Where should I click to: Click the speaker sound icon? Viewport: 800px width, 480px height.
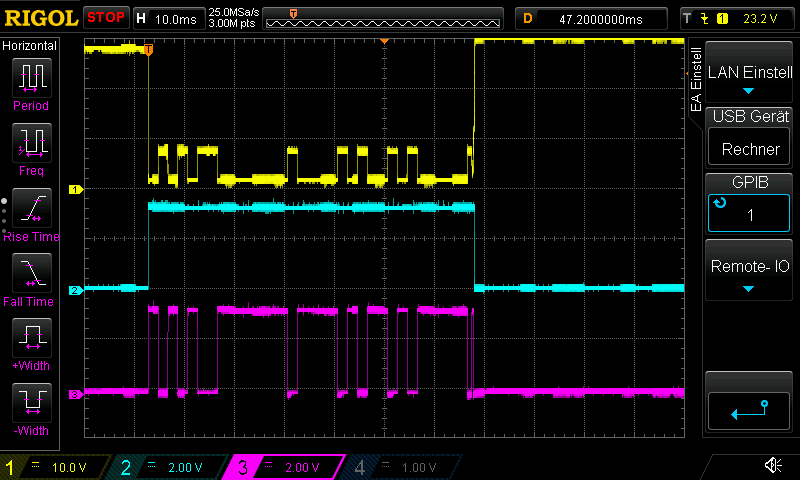coord(773,465)
